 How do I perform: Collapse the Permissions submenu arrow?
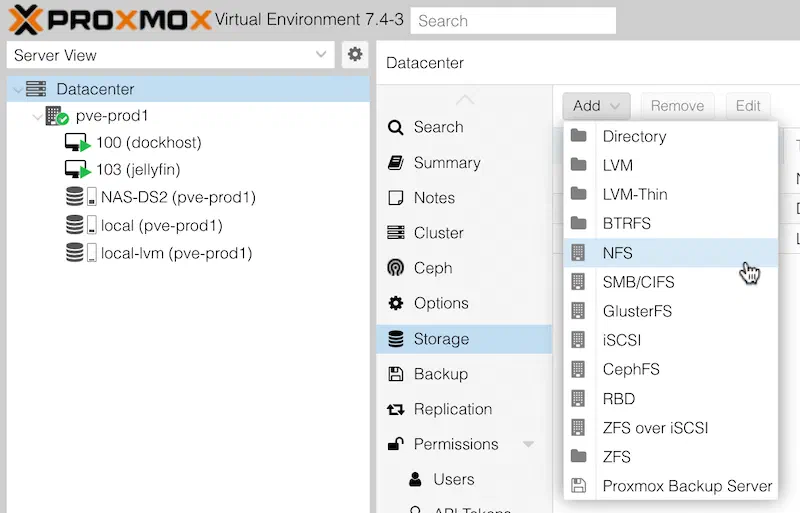528,444
